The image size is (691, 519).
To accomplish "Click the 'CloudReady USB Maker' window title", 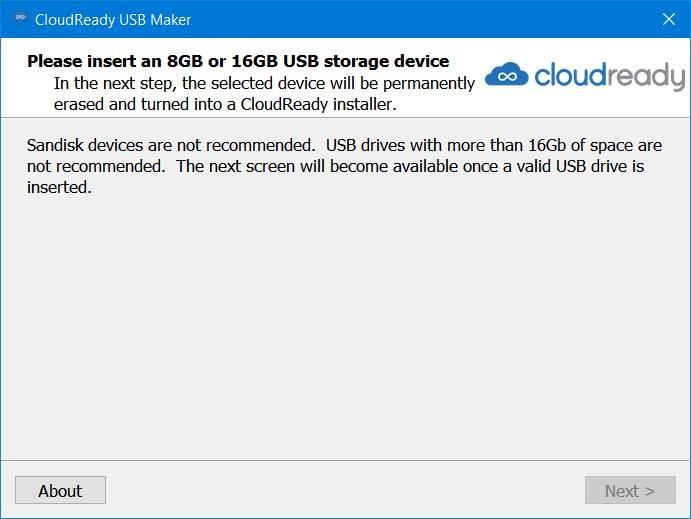I will pyautogui.click(x=113, y=20).
